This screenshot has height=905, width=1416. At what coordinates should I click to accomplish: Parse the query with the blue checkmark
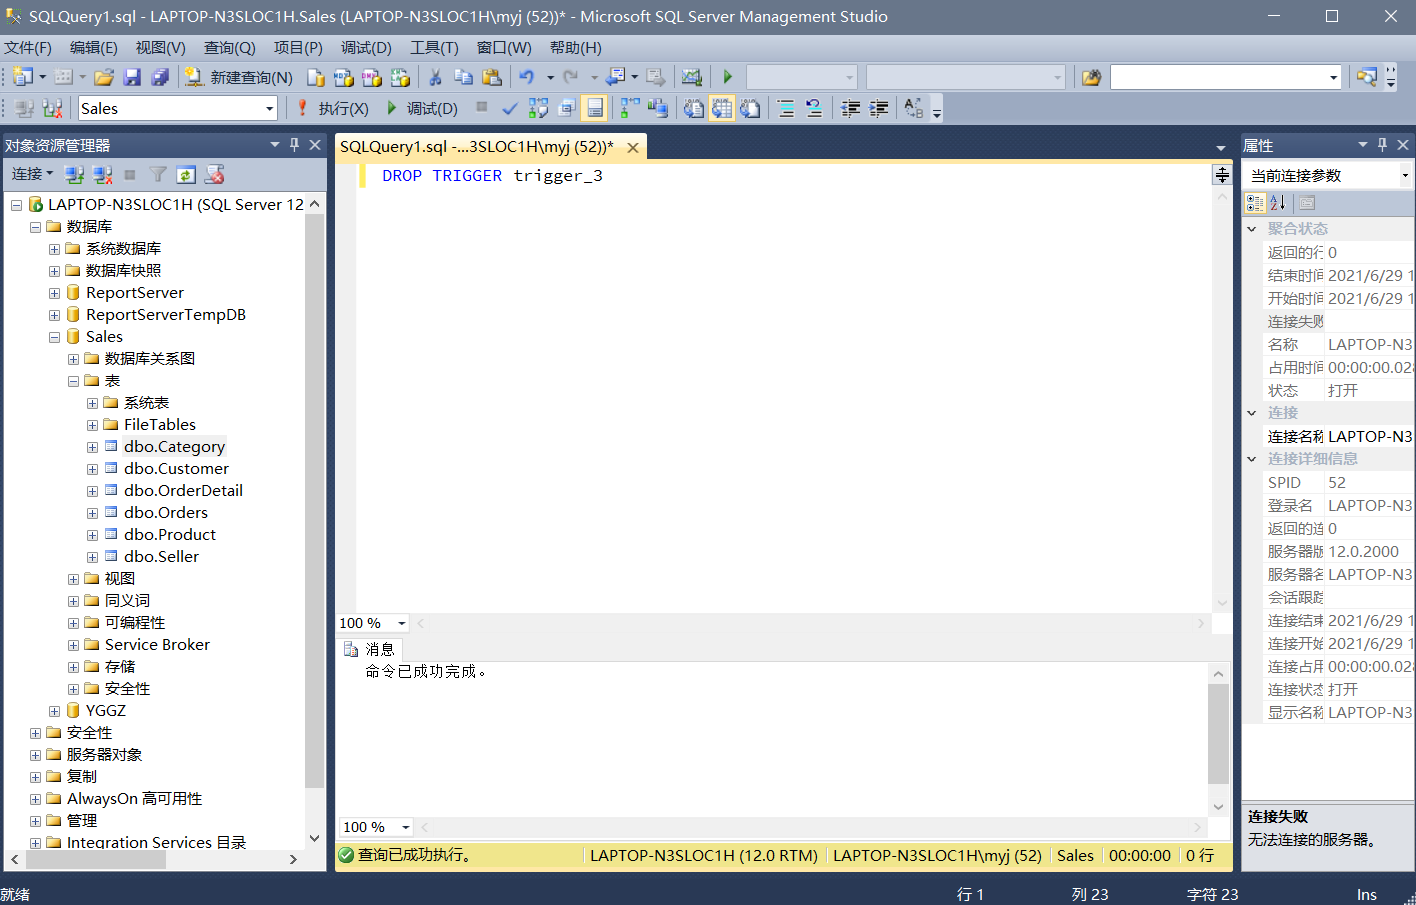[x=510, y=108]
